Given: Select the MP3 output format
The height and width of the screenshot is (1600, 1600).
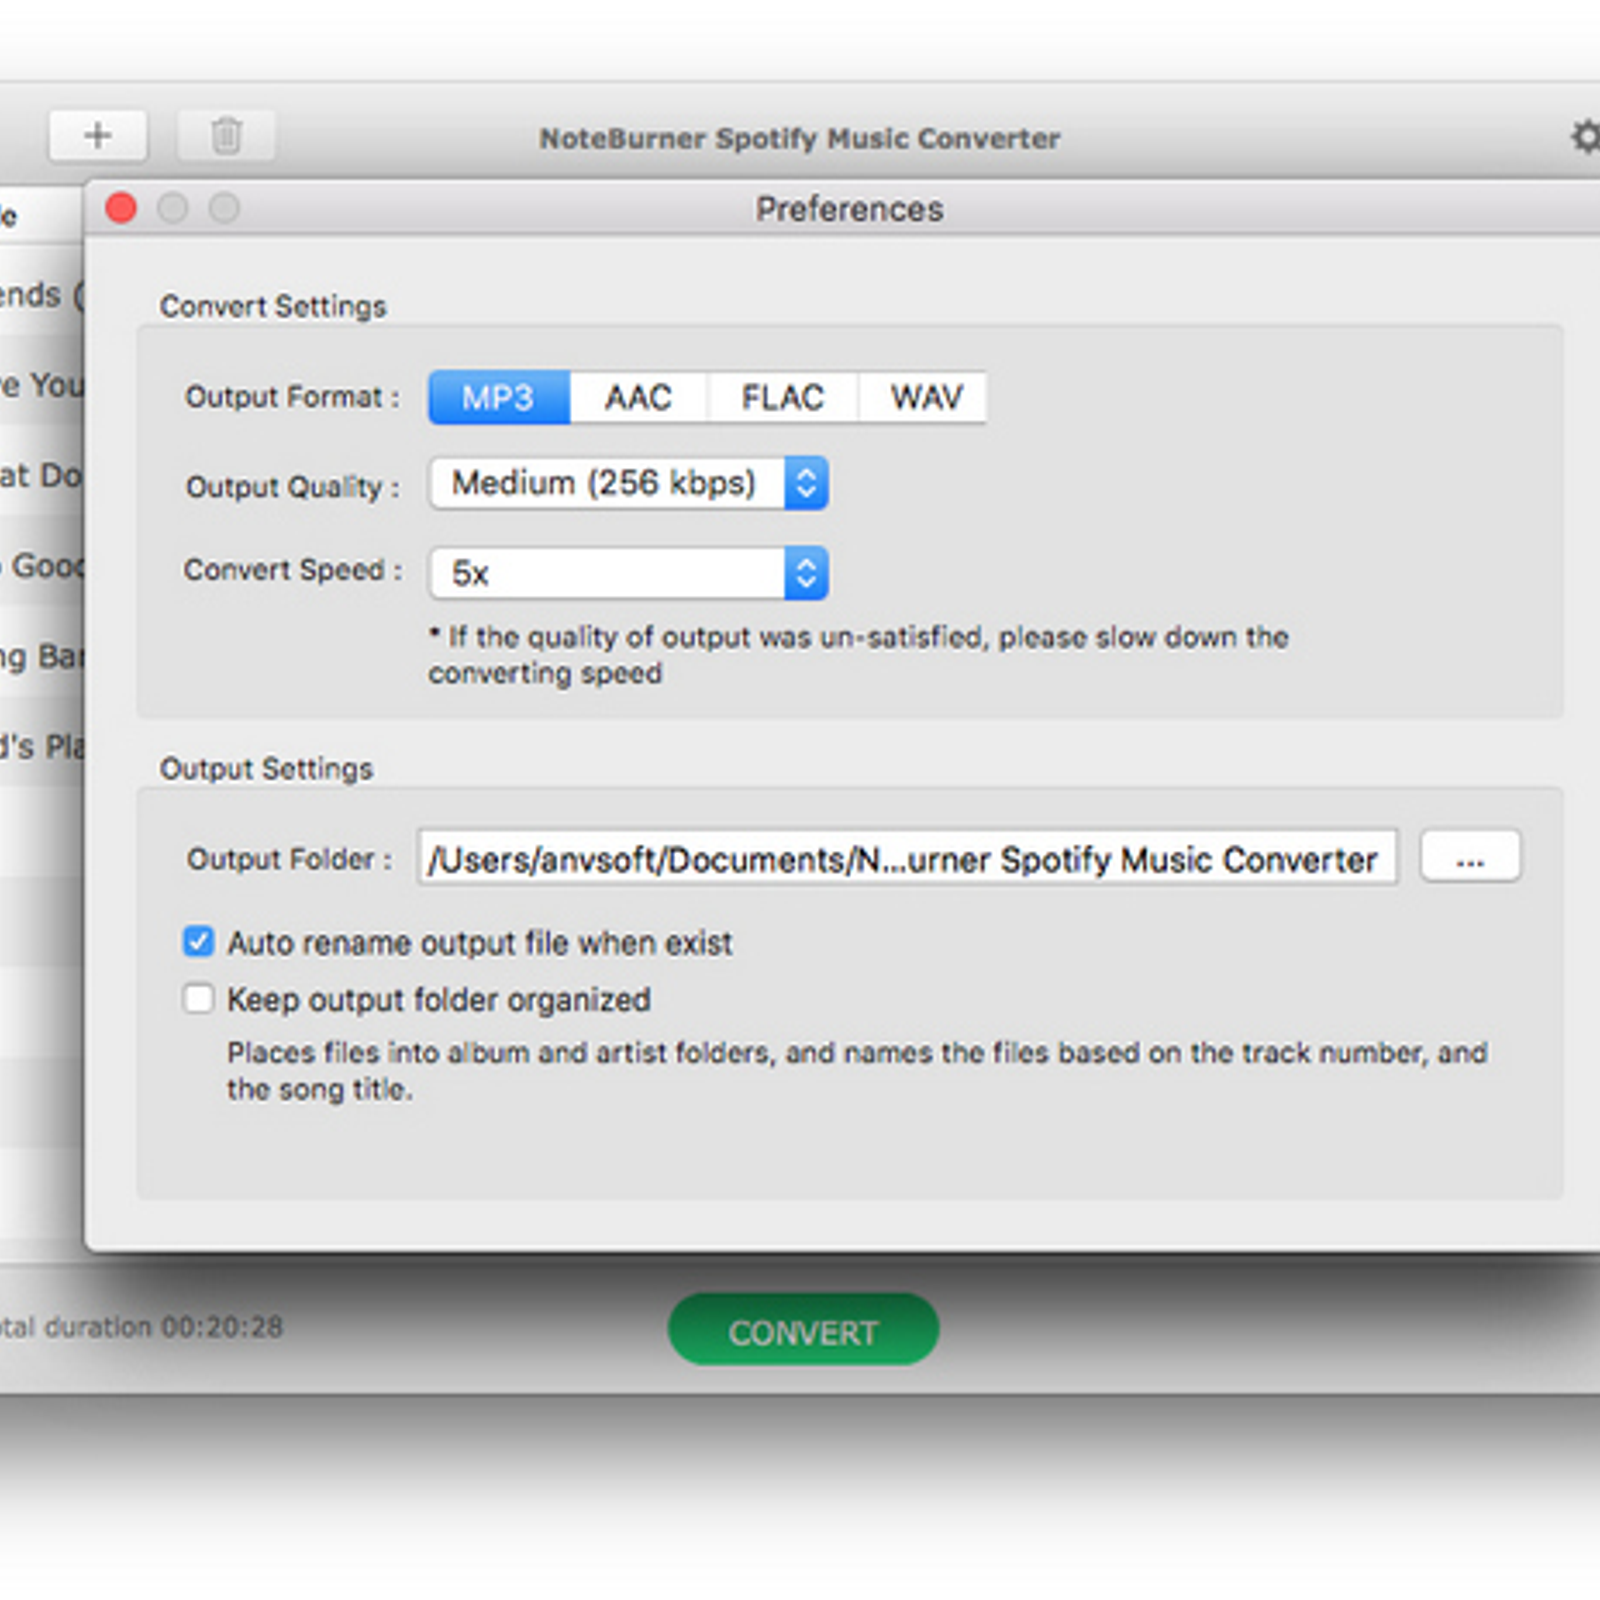Looking at the screenshot, I should coord(498,397).
